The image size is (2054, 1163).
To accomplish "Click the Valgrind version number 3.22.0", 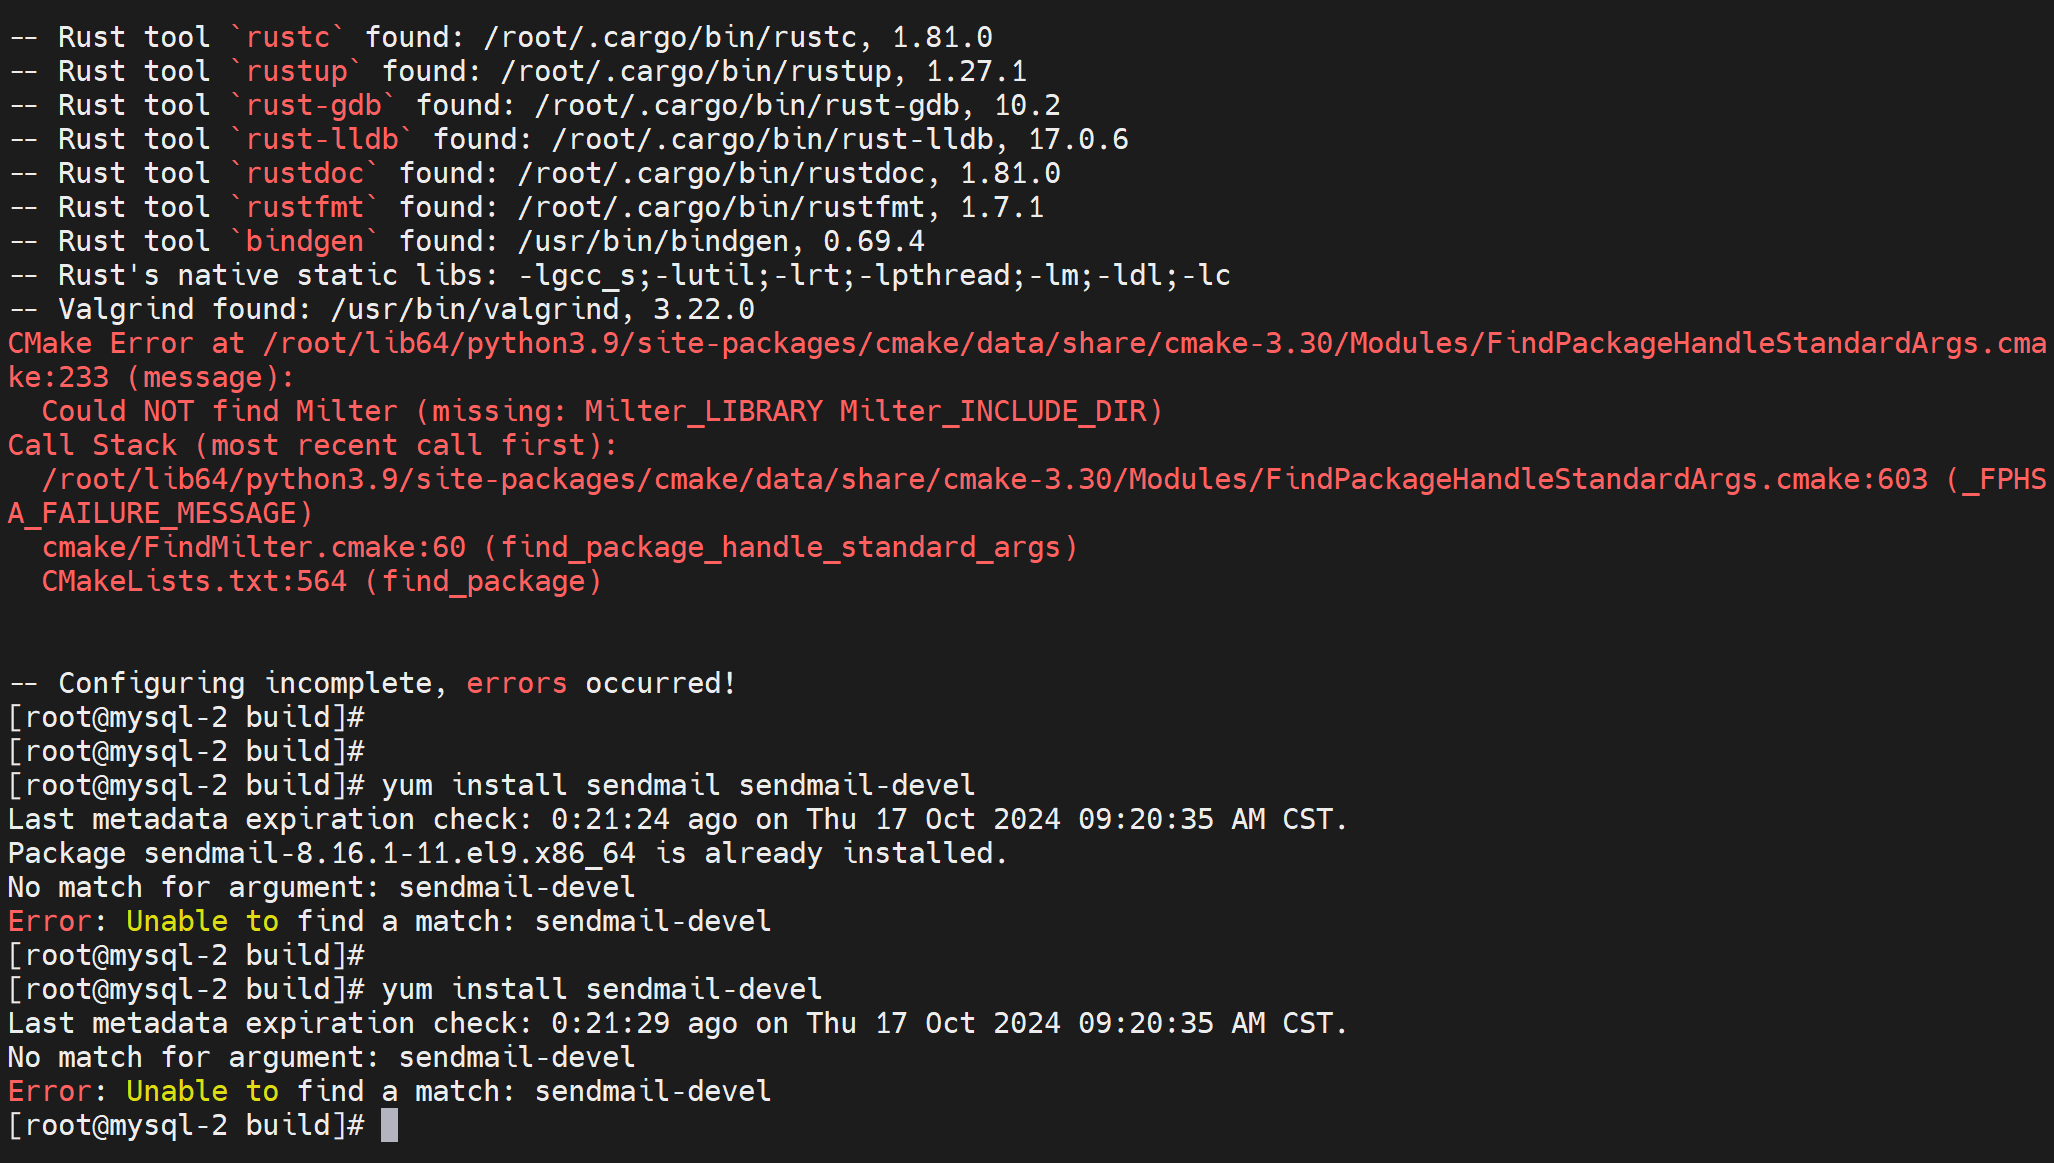I will 703,309.
